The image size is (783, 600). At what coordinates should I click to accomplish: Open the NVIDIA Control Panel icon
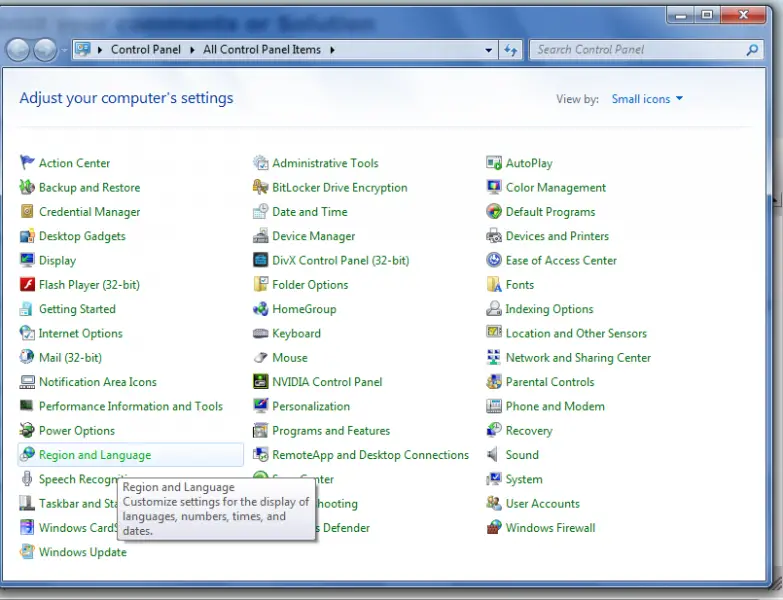point(260,382)
